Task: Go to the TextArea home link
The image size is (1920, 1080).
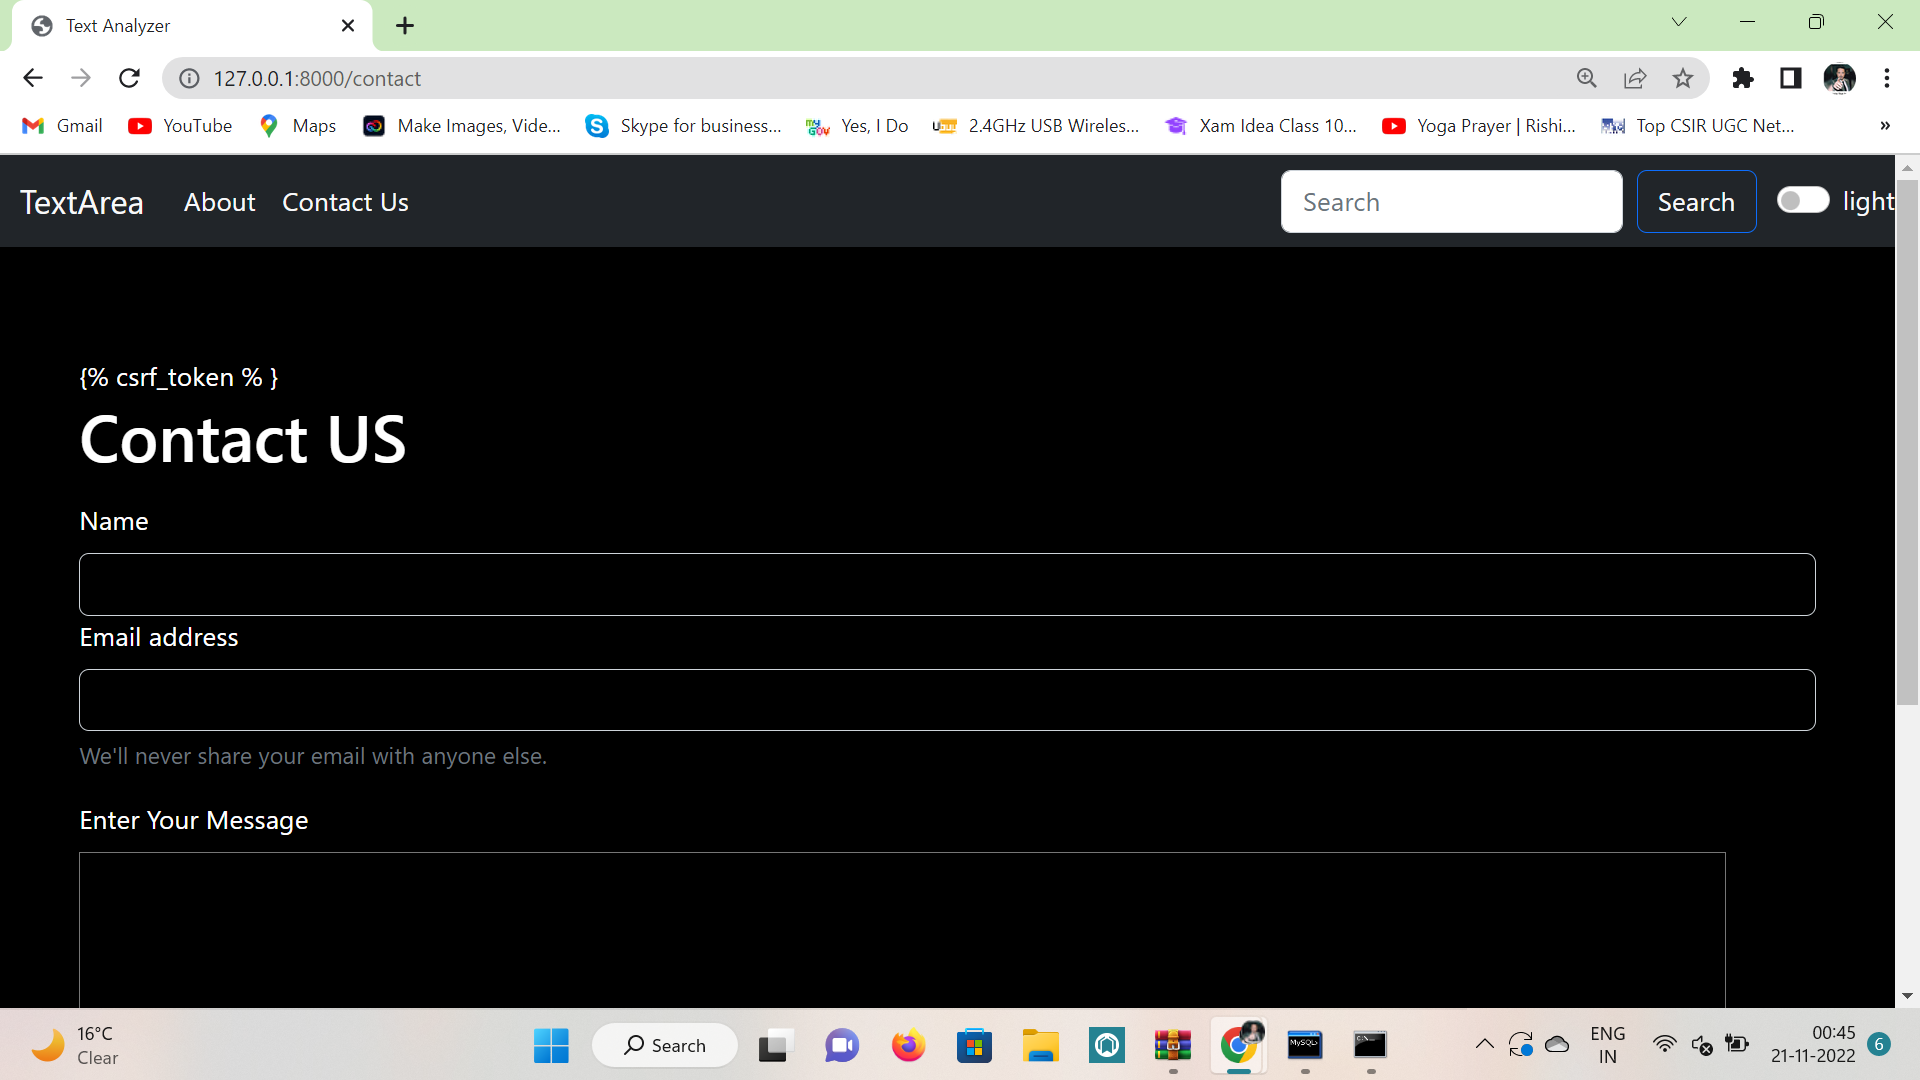Action: pos(81,202)
